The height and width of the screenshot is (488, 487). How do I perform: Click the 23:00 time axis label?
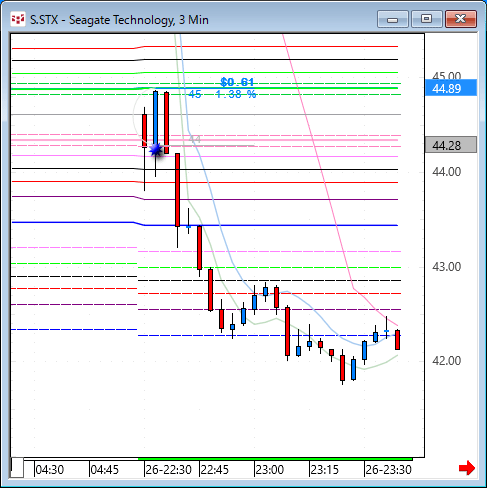coord(270,470)
